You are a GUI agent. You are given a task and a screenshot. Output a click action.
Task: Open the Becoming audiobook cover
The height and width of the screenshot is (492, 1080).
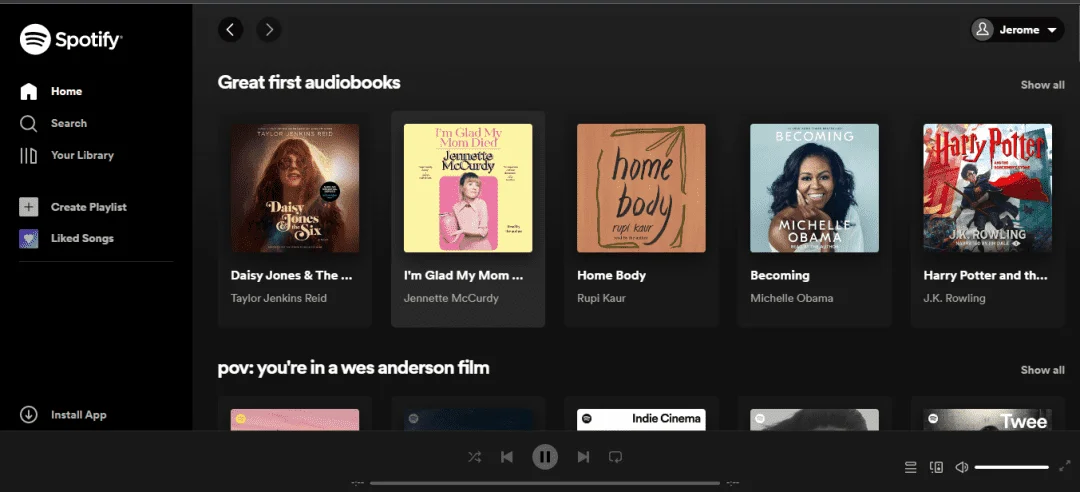(x=814, y=188)
